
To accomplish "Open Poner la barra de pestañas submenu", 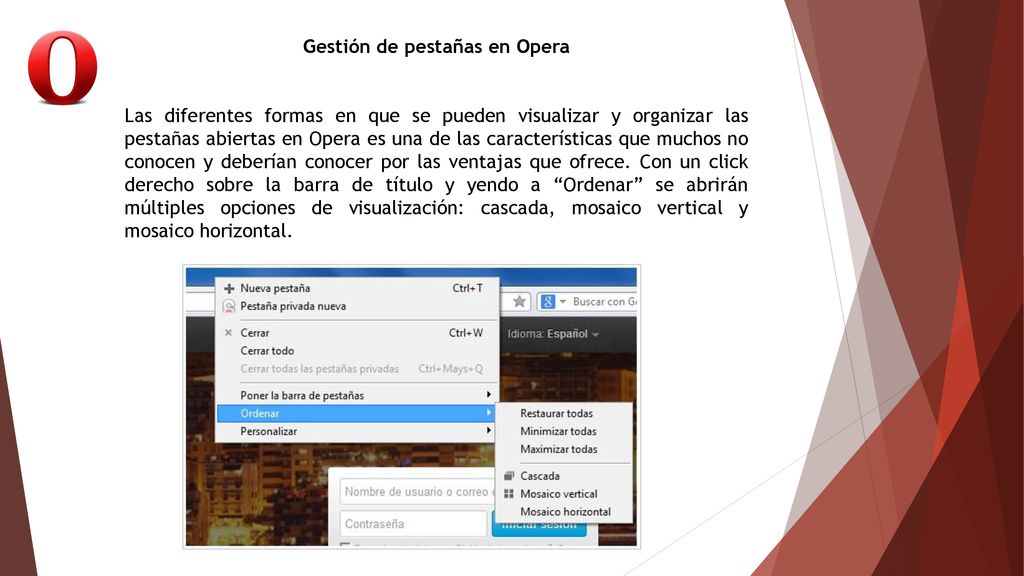I will point(357,395).
